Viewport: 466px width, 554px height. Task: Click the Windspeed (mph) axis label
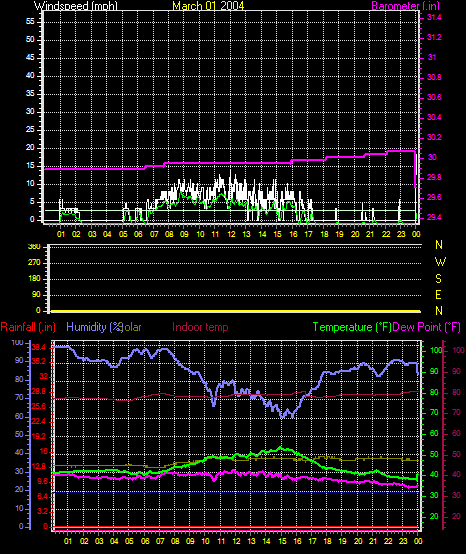[x=76, y=6]
